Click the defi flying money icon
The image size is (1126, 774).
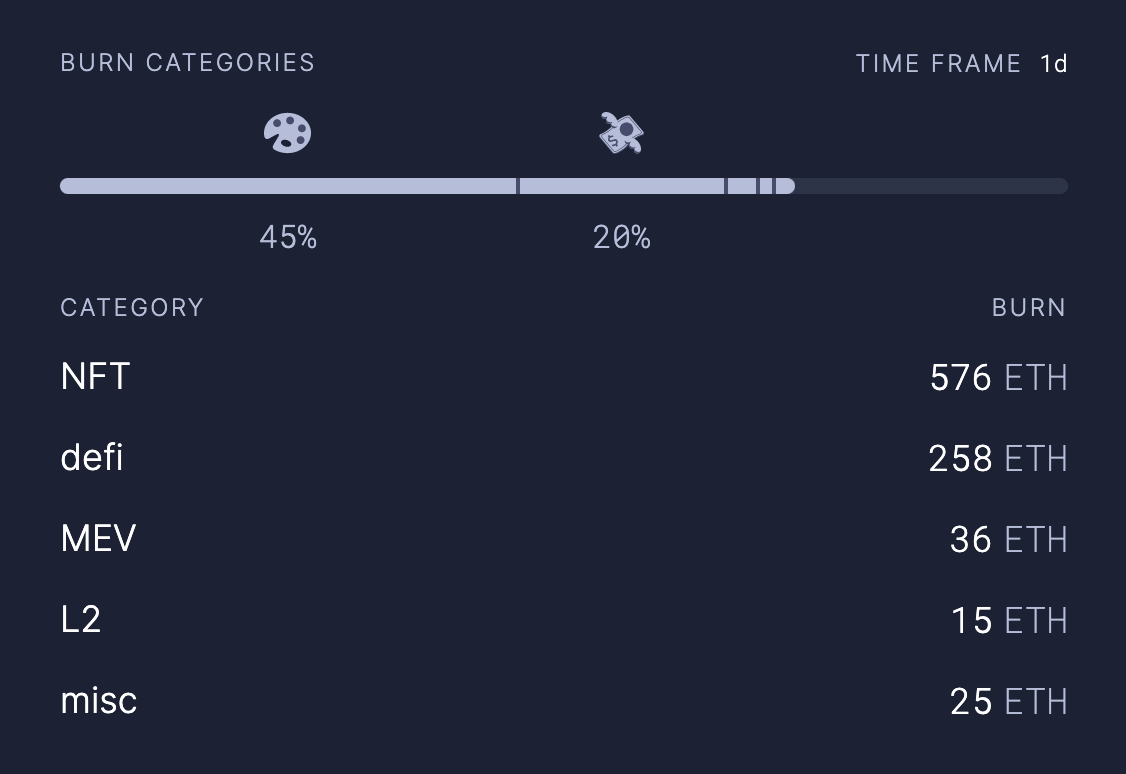point(621,133)
